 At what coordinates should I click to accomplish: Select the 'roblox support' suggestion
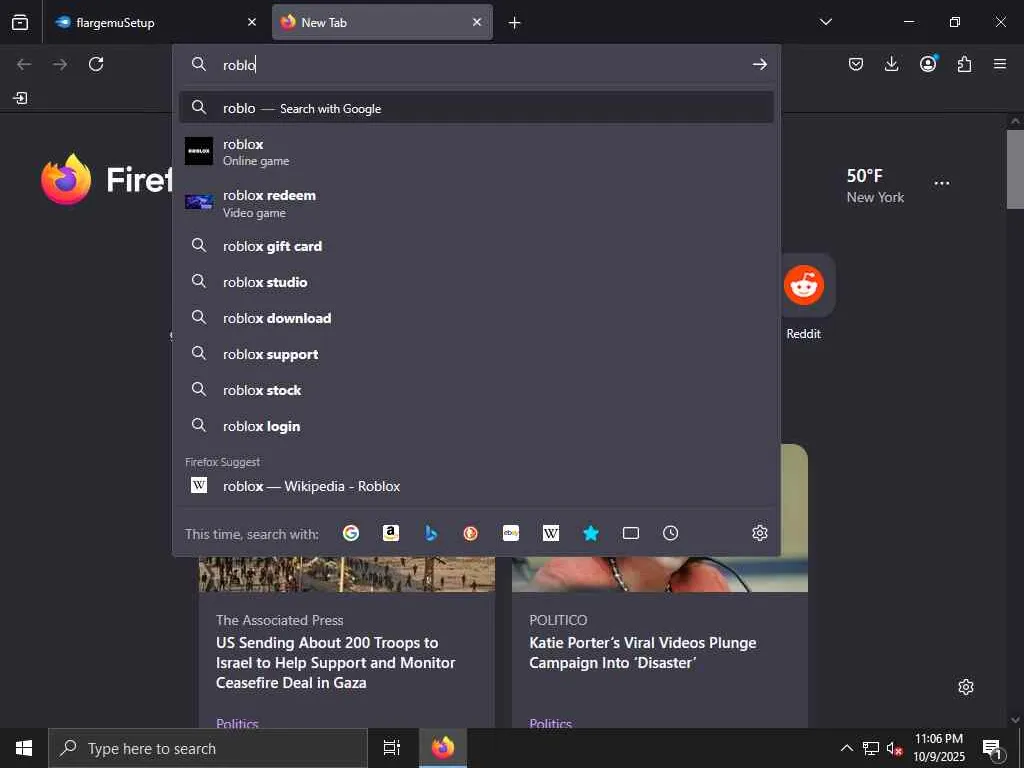[476, 354]
